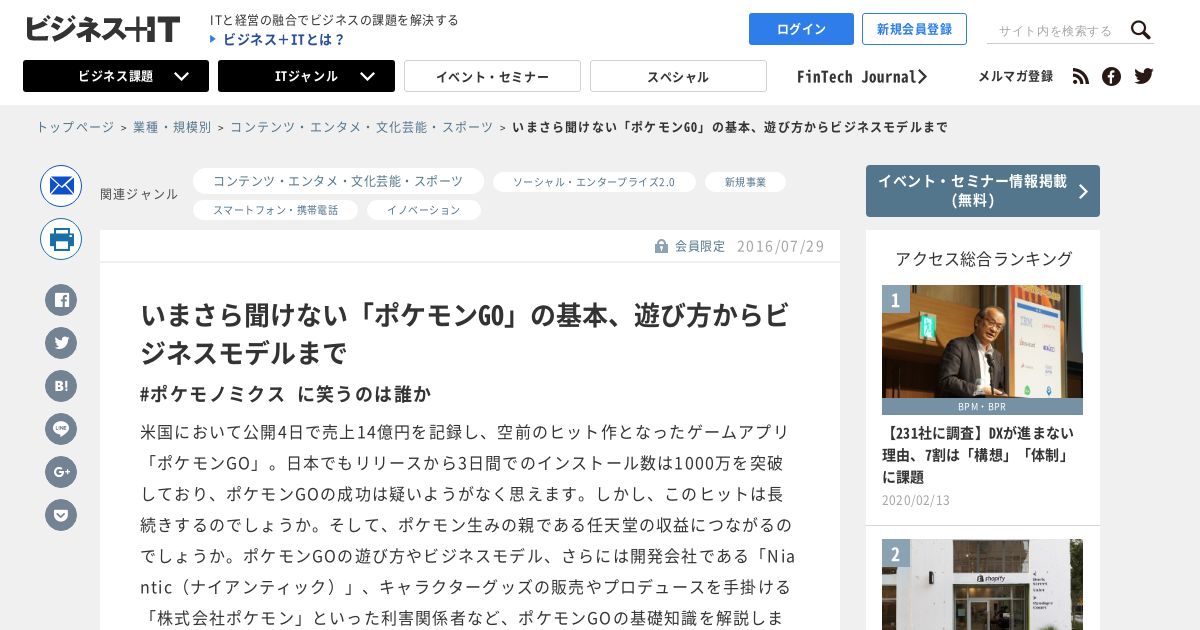
Task: Click the article date 2016/07/29
Action: coord(781,246)
